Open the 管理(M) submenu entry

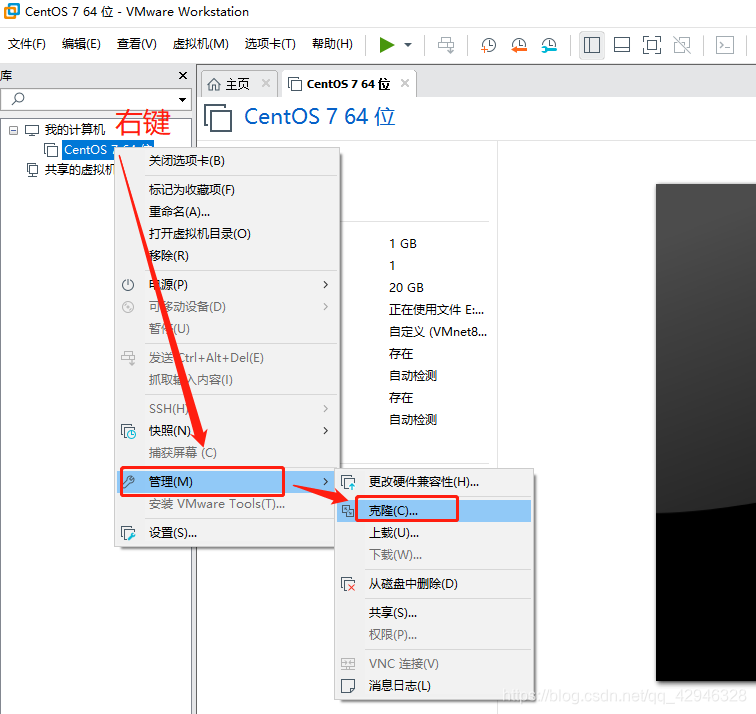pos(227,482)
